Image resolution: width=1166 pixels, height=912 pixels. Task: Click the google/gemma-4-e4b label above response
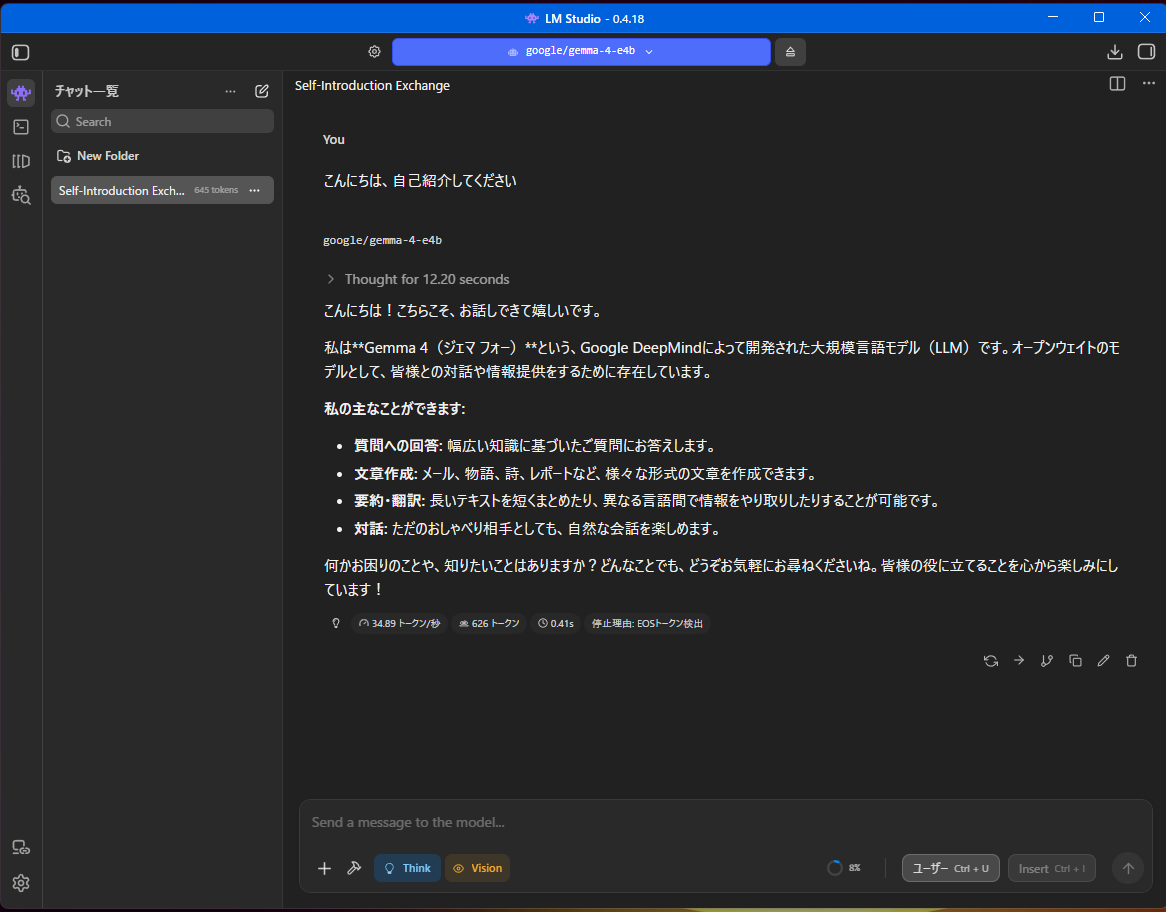pyautogui.click(x=382, y=240)
